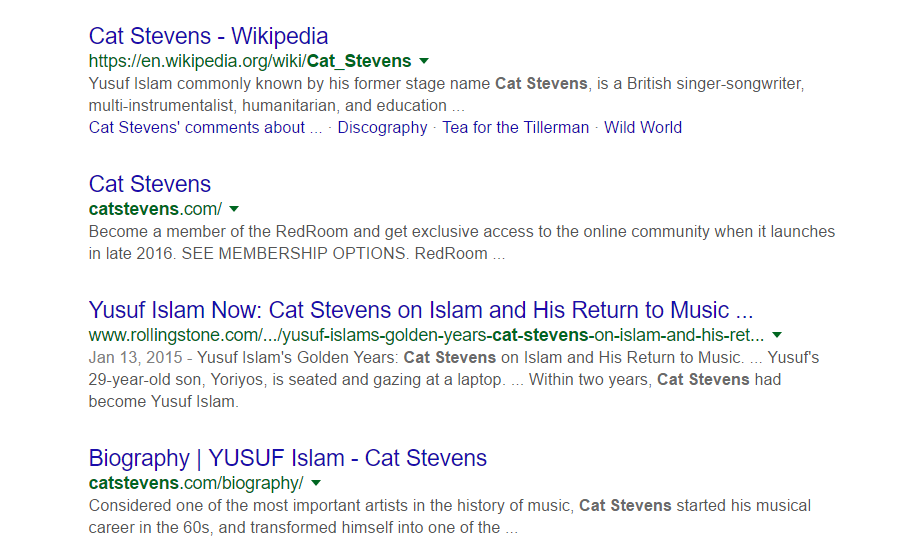
Task: Open the Cat Stevens - Wikipedia result title
Action: [x=208, y=36]
